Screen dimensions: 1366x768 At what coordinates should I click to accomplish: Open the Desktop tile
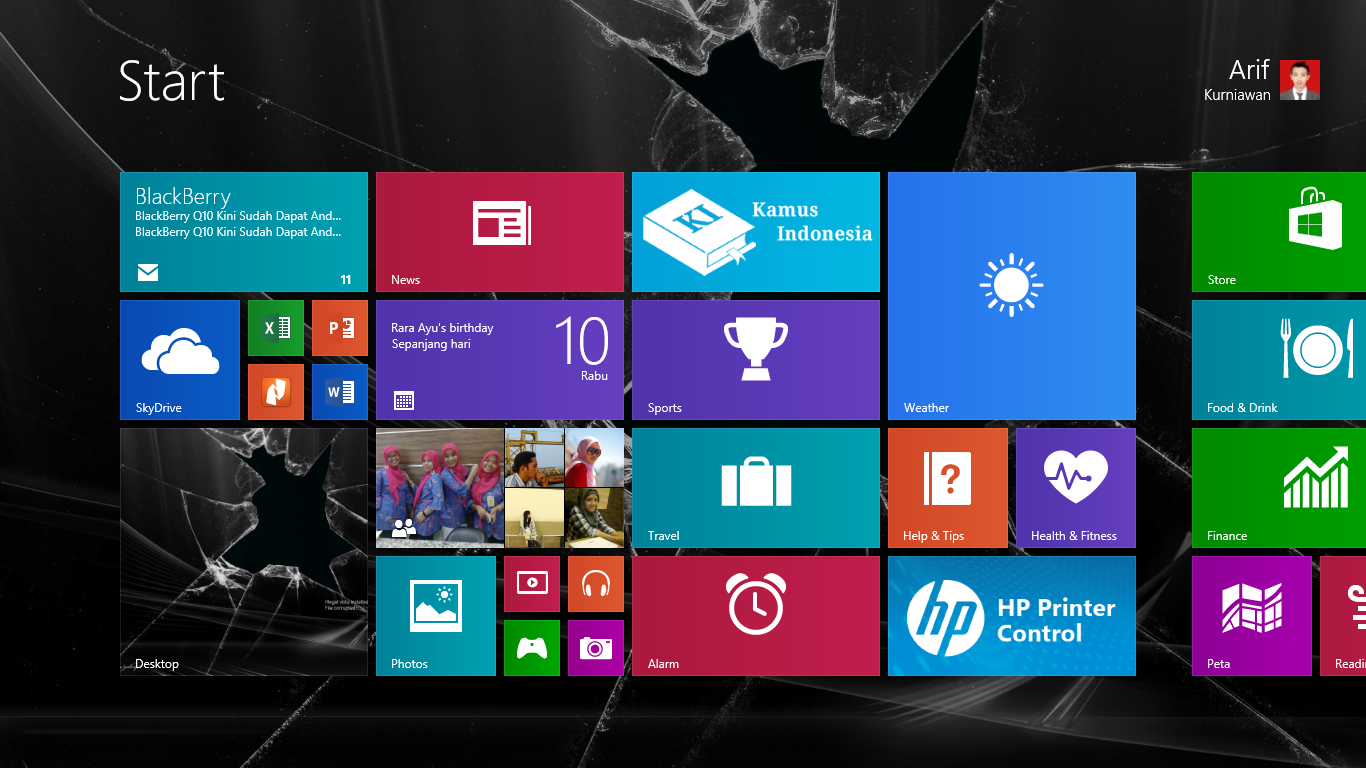(x=244, y=552)
